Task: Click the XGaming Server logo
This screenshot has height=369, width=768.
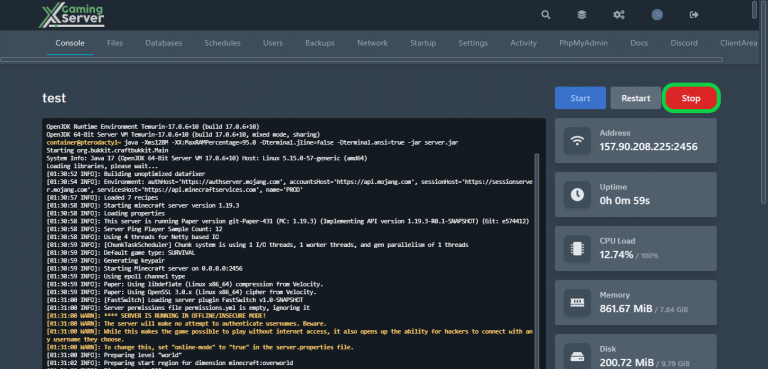Action: [72, 16]
